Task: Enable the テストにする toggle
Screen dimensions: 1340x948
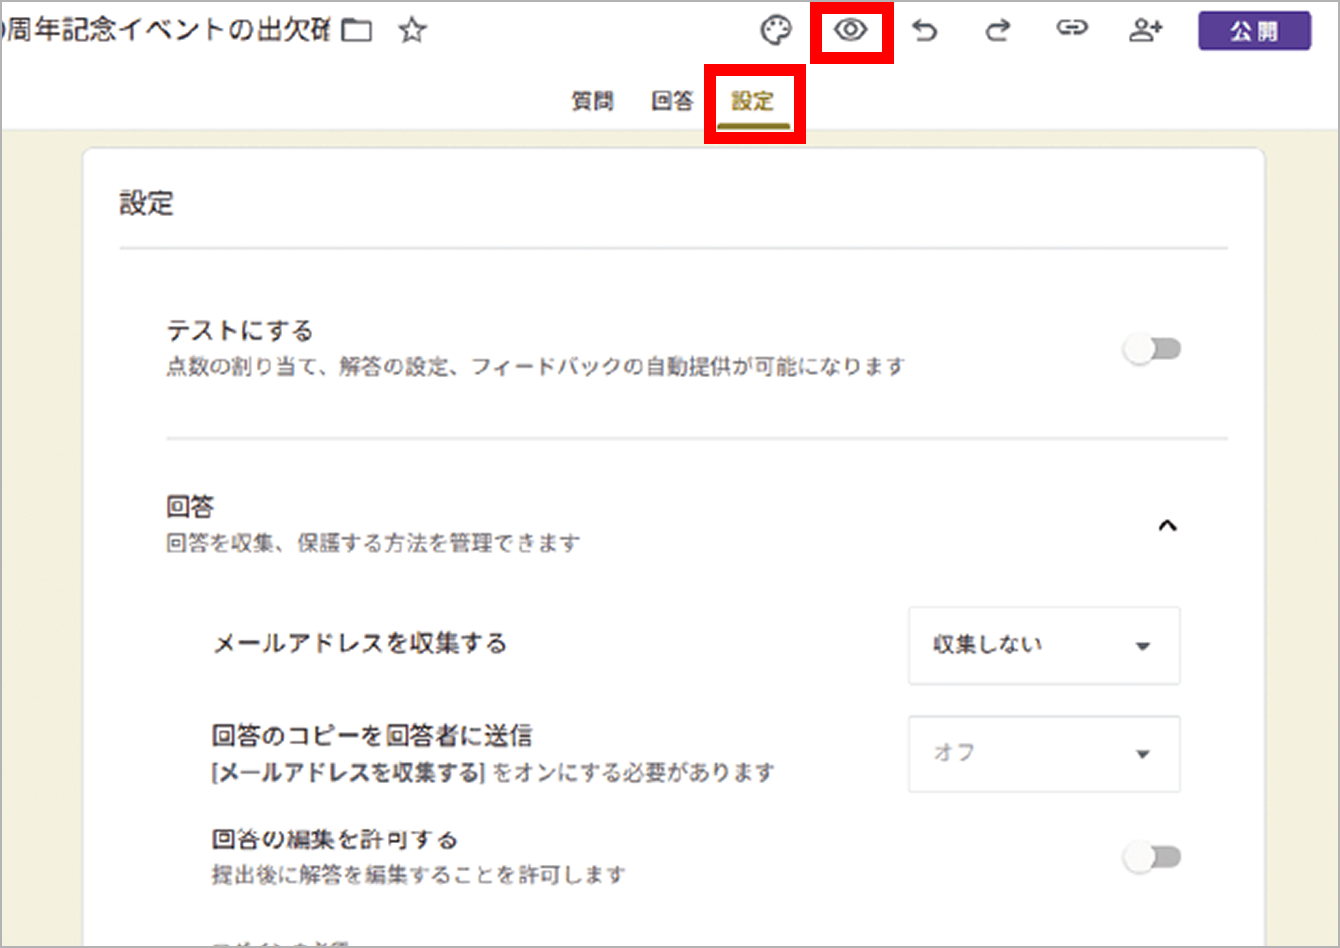Action: click(x=1153, y=349)
